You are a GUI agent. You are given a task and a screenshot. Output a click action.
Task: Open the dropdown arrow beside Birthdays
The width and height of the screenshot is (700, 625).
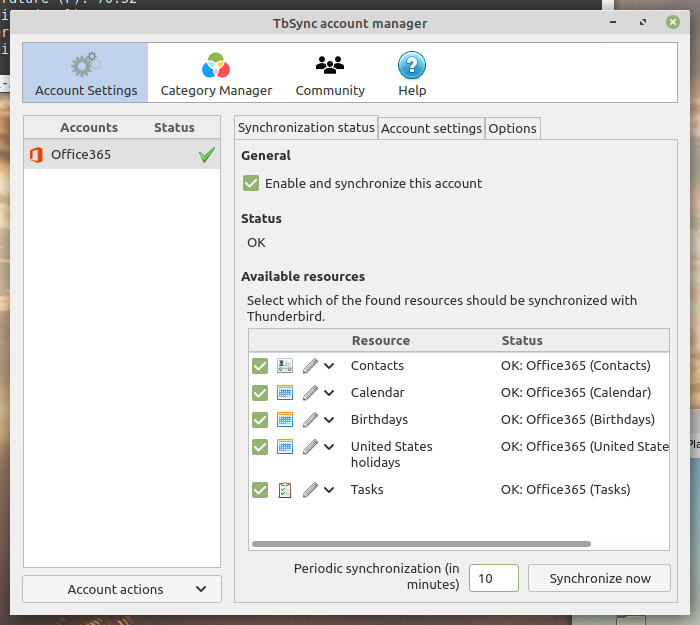click(x=329, y=420)
